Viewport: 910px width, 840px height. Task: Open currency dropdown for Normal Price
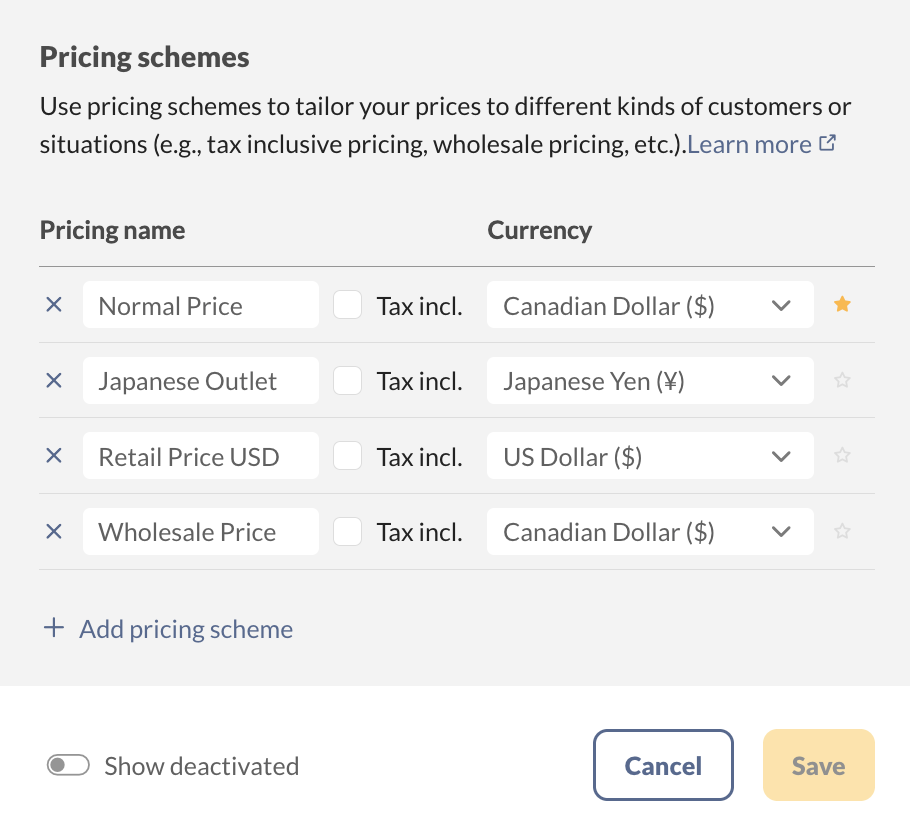(650, 305)
